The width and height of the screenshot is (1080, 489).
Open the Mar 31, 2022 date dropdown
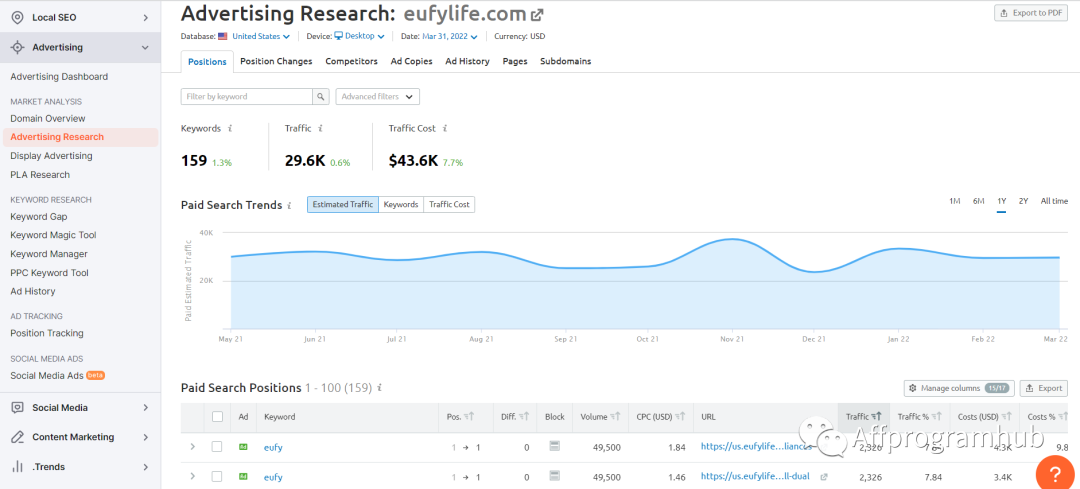[450, 37]
